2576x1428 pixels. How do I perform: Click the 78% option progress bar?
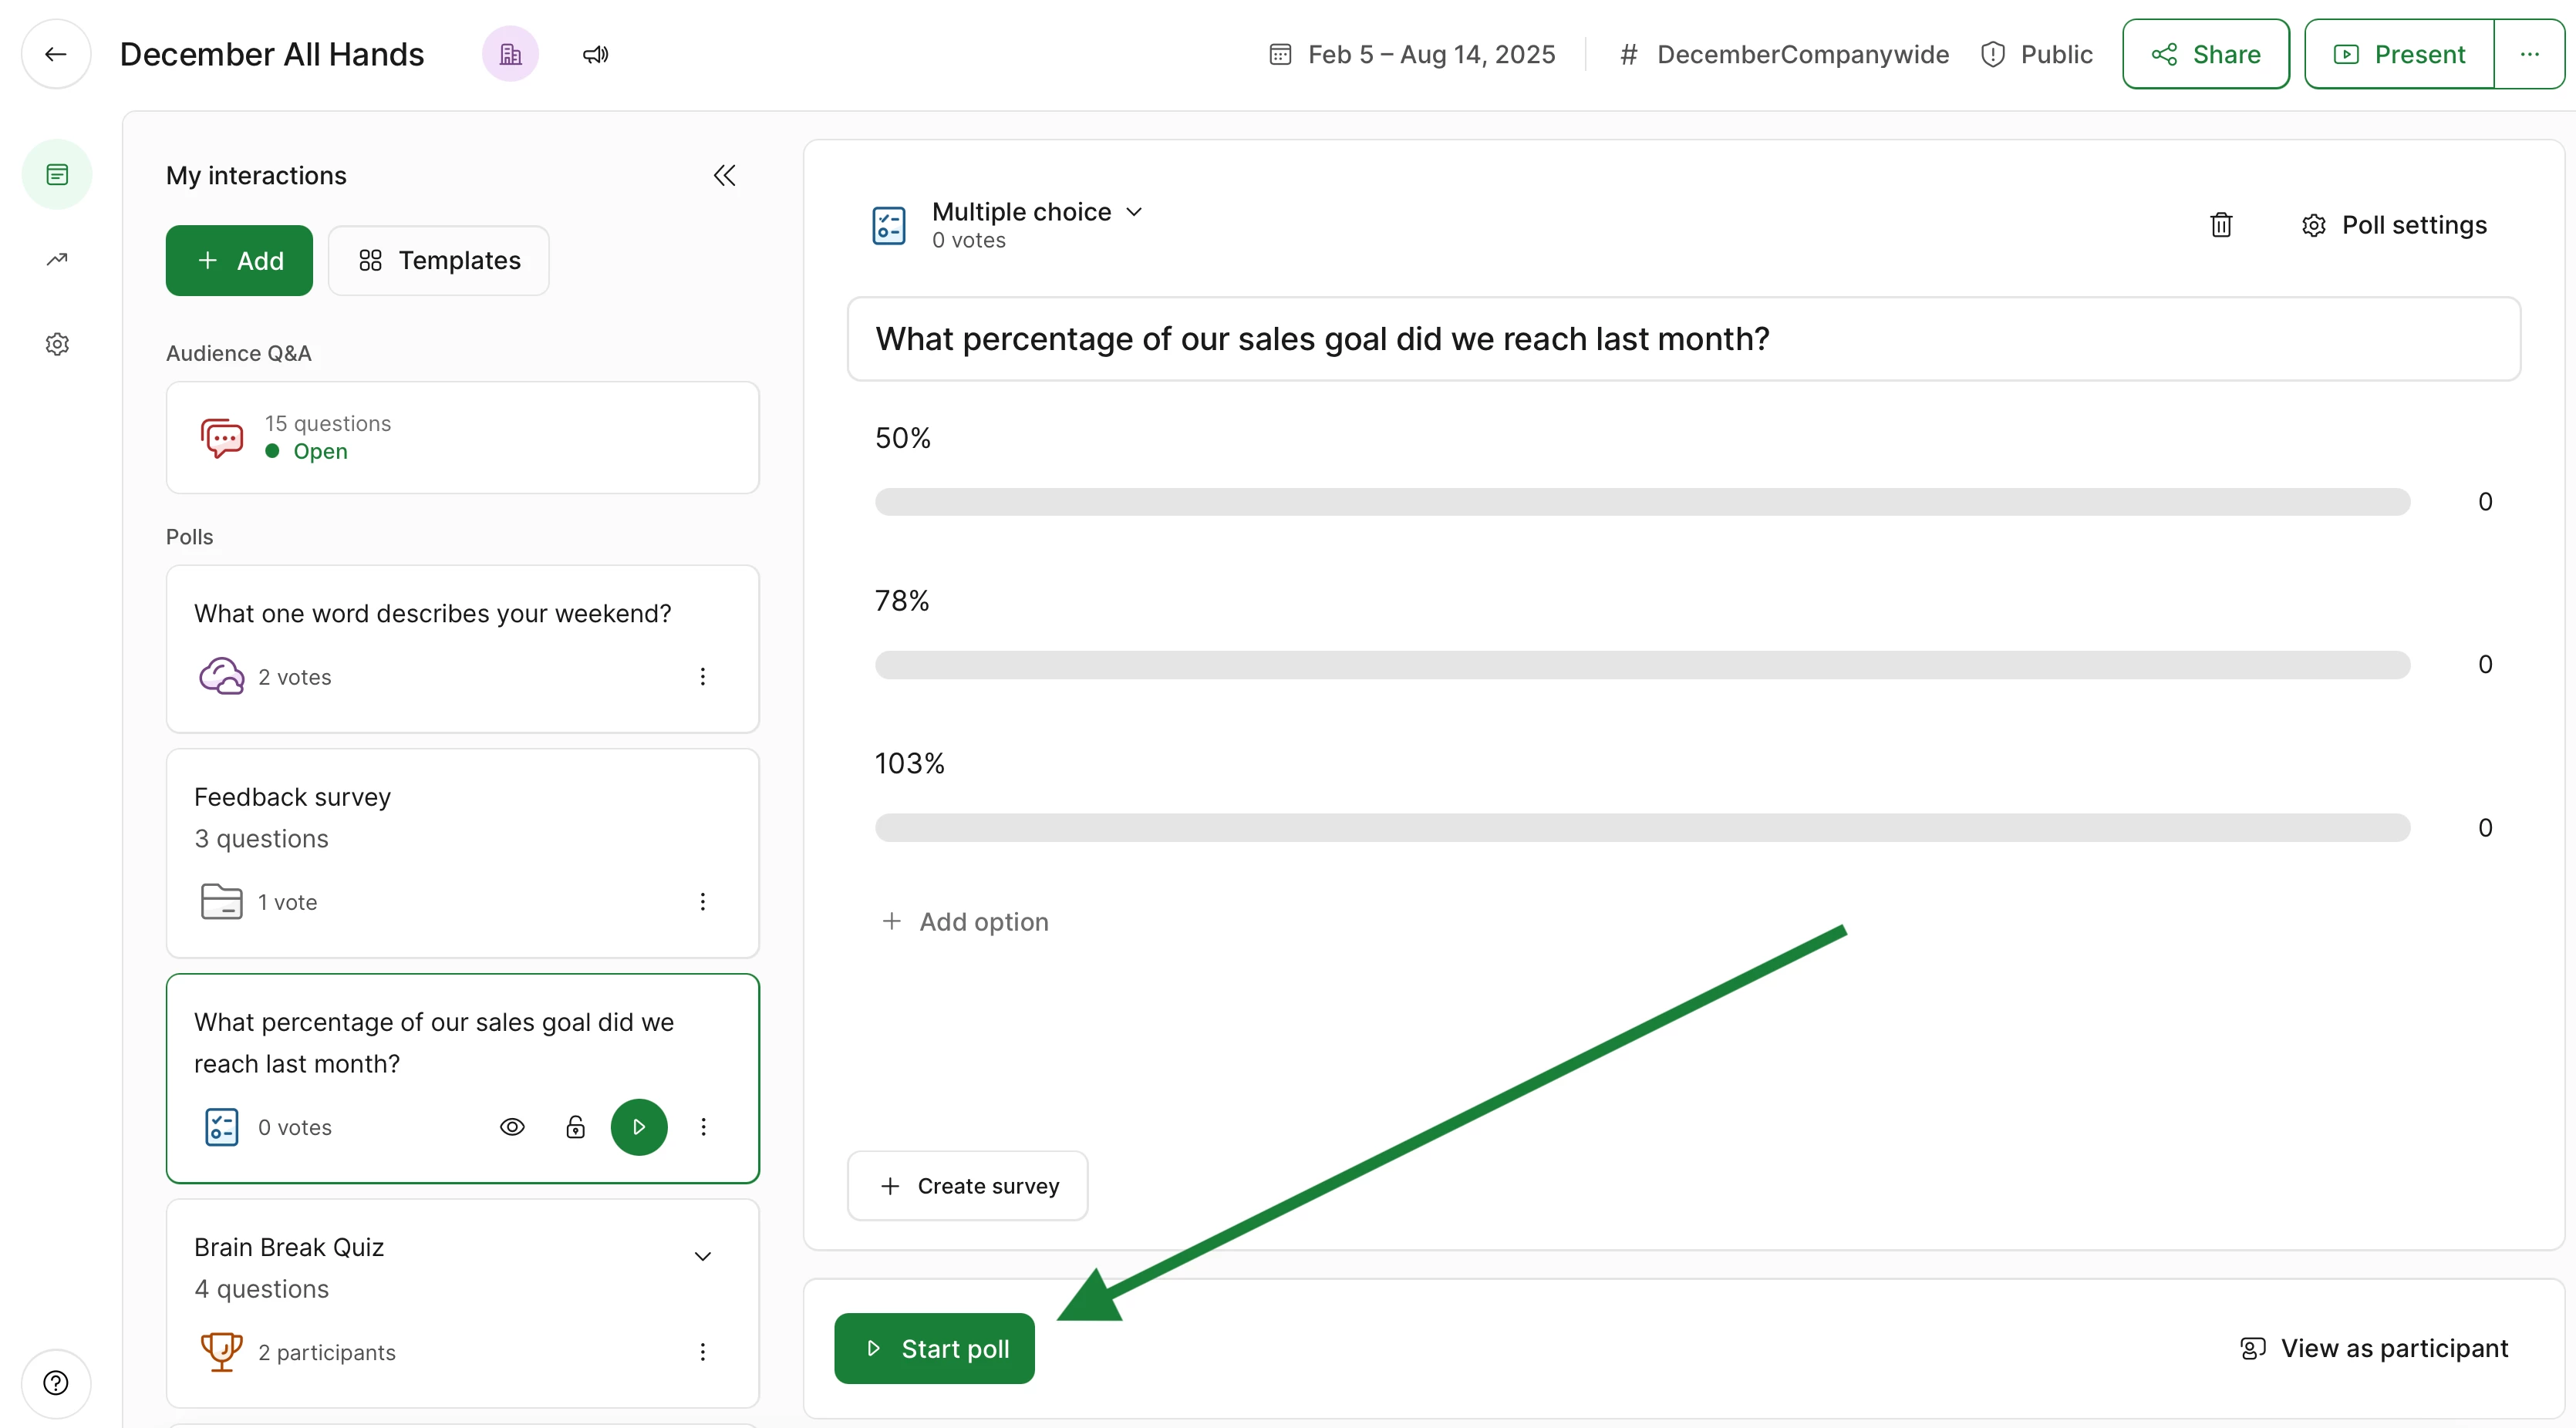coord(1642,665)
